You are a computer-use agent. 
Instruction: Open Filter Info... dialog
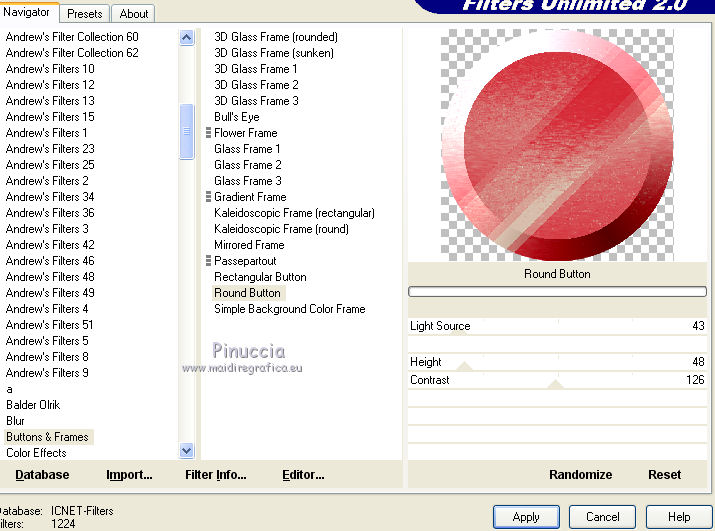tap(216, 474)
